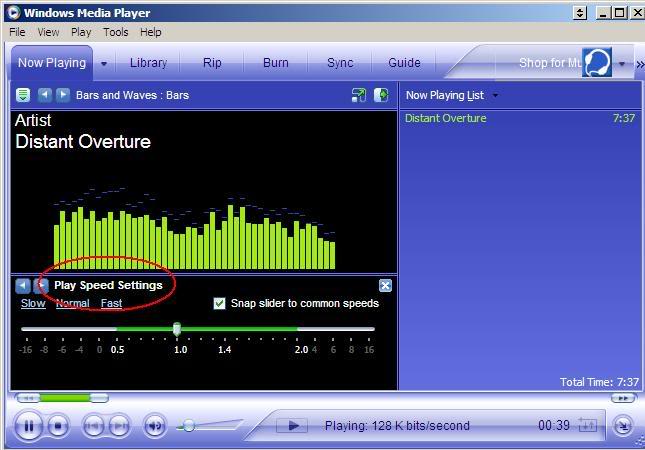The image size is (645, 450).
Task: Set play speed to Normal
Action: pos(72,304)
